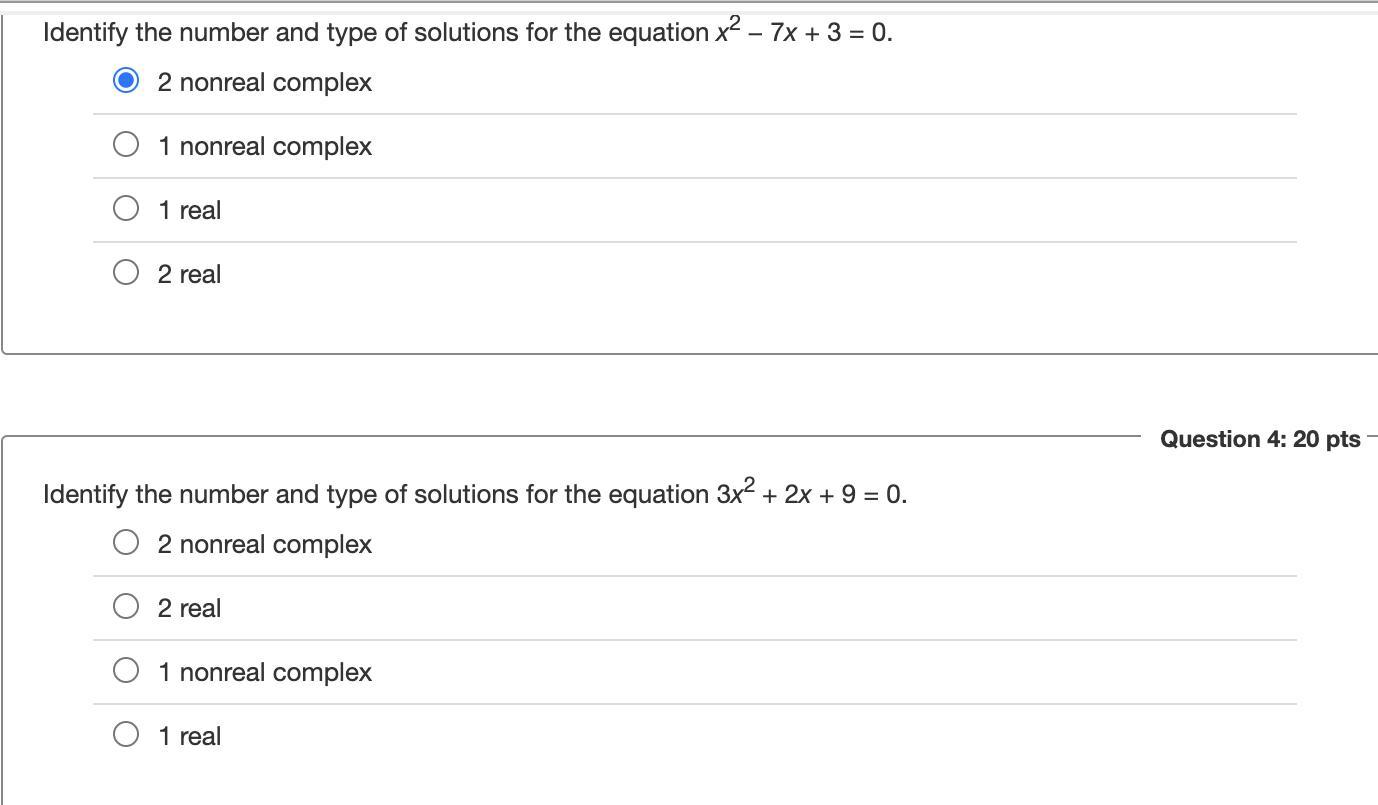
Task: Click Question 4's "1 real" label text
Action: point(189,736)
